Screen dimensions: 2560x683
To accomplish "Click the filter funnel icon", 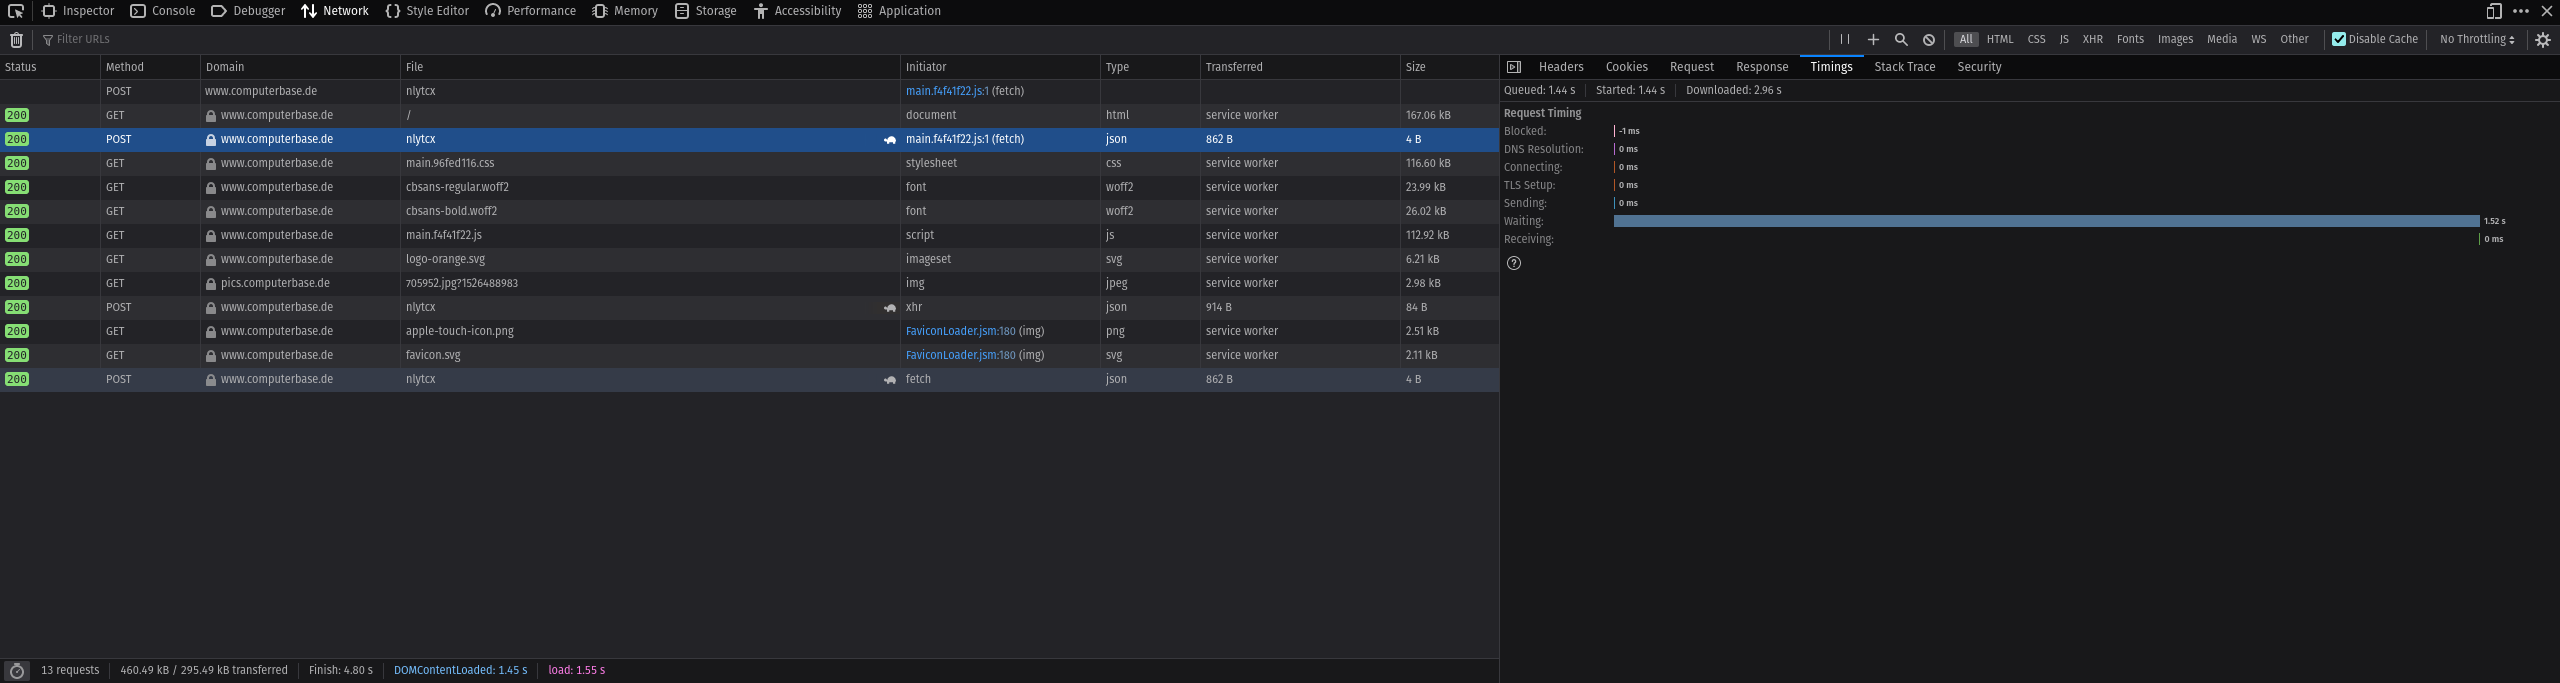I will point(47,40).
